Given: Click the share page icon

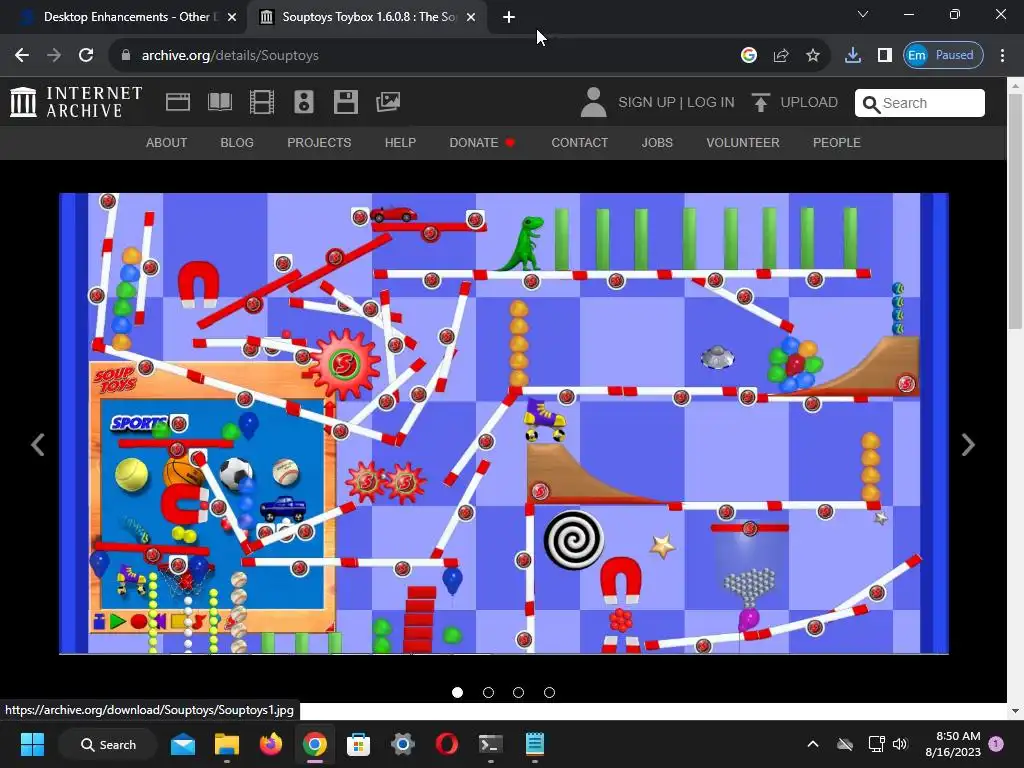Looking at the screenshot, I should pos(780,55).
